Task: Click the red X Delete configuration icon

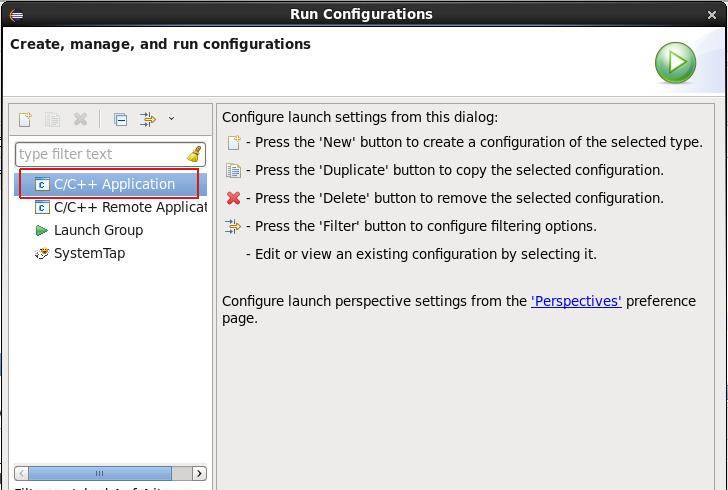Action: coord(81,119)
